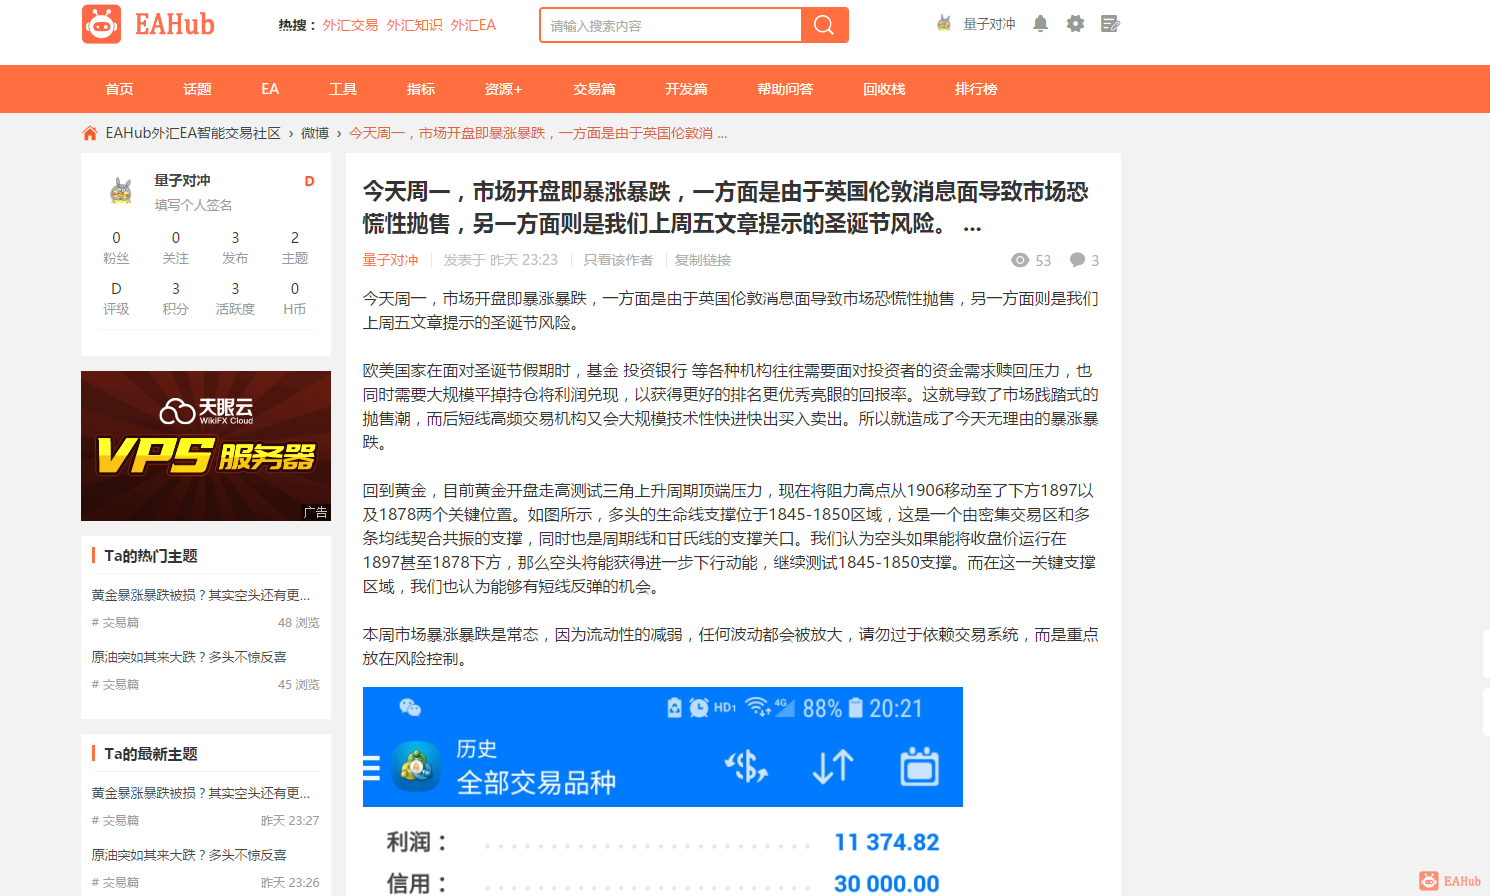This screenshot has width=1490, height=896.
Task: Focus the search box 请输入搜索内容
Action: tap(670, 25)
